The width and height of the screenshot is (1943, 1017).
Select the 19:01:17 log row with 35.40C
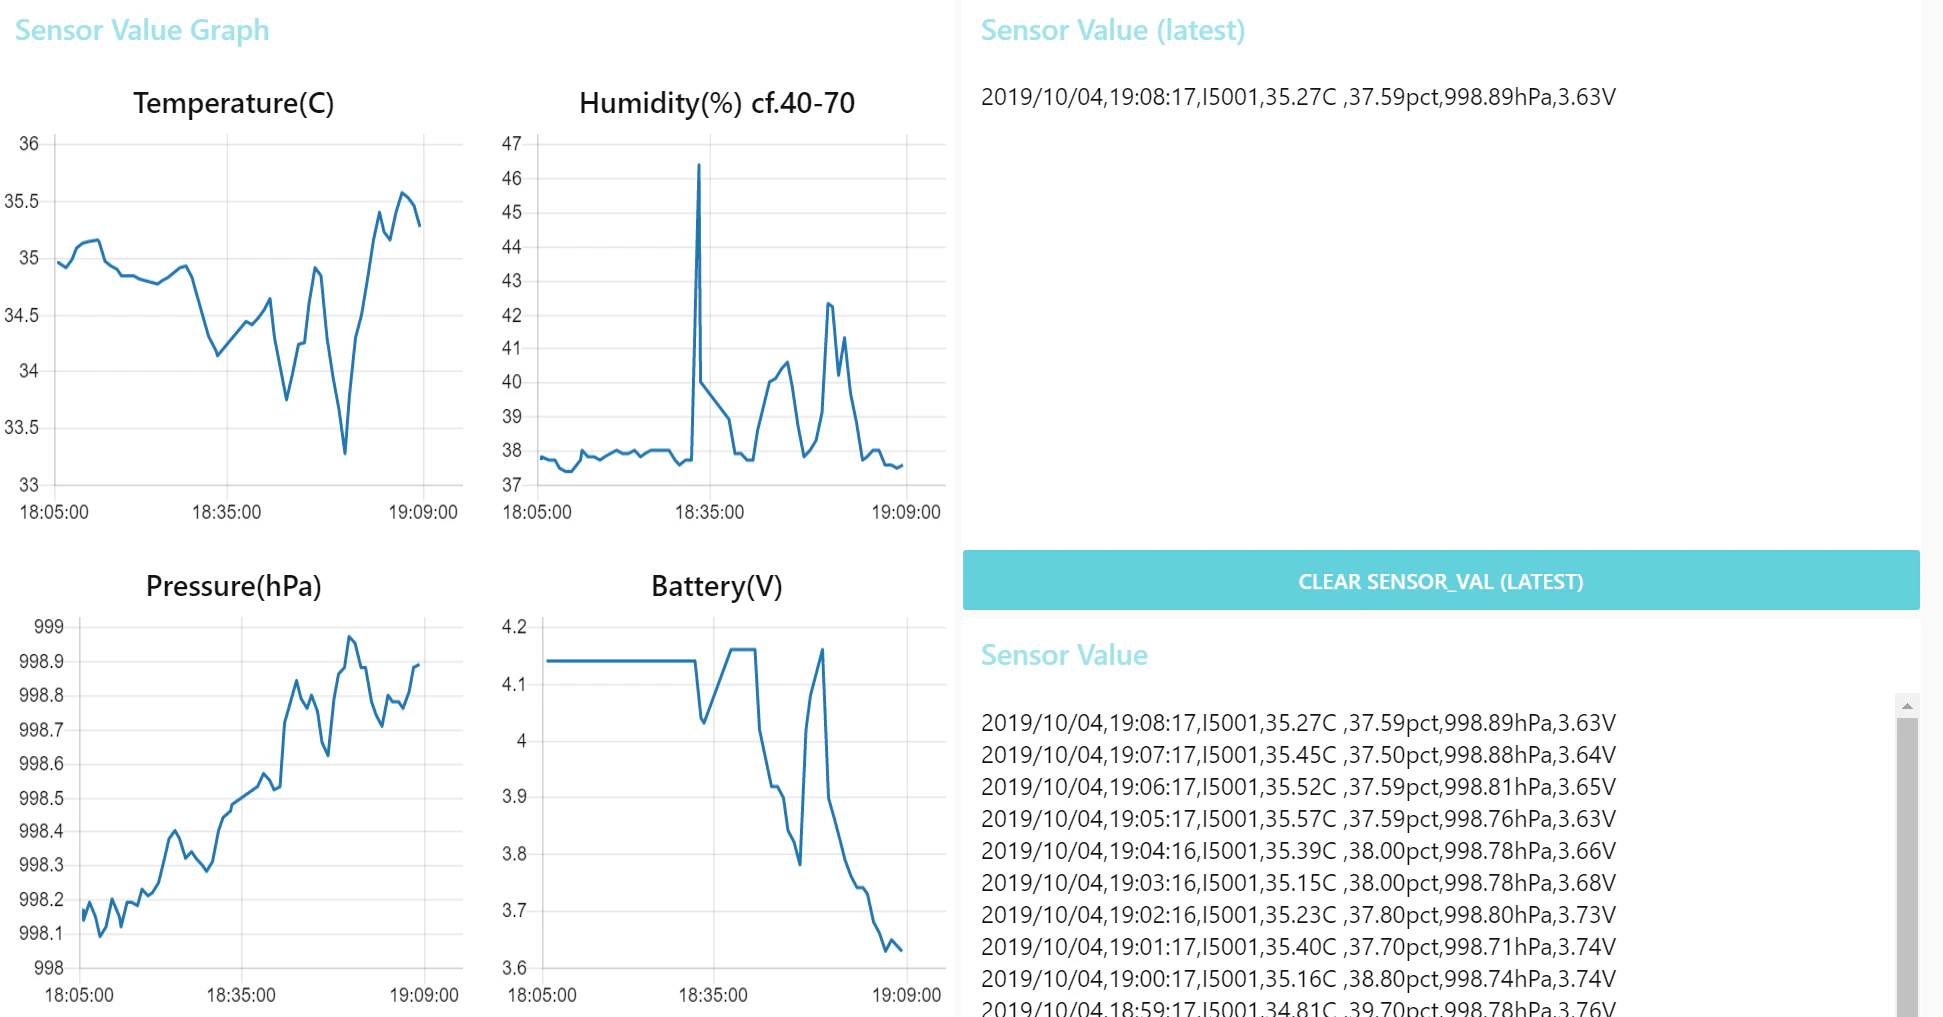[1298, 947]
